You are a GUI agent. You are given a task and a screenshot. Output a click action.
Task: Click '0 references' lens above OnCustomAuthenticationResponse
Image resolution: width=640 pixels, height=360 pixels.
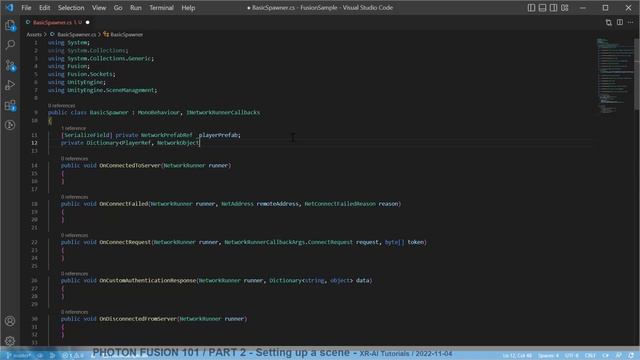(74, 273)
